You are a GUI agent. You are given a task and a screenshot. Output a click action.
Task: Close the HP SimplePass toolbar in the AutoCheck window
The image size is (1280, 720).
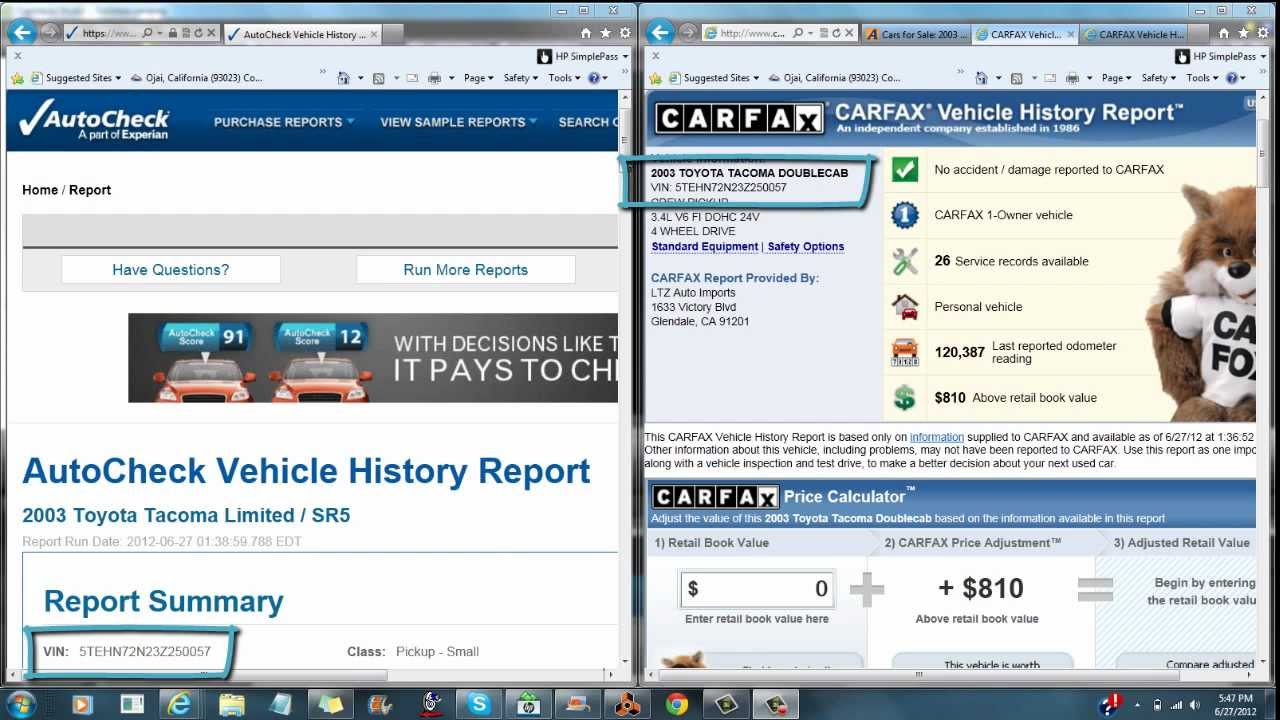(x=17, y=56)
